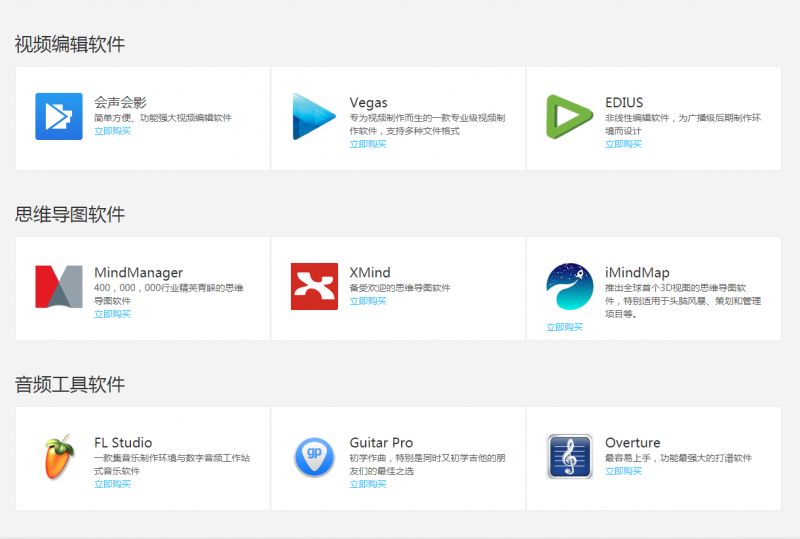The height and width of the screenshot is (539, 800).
Task: Click the Overture product title
Action: click(x=633, y=443)
